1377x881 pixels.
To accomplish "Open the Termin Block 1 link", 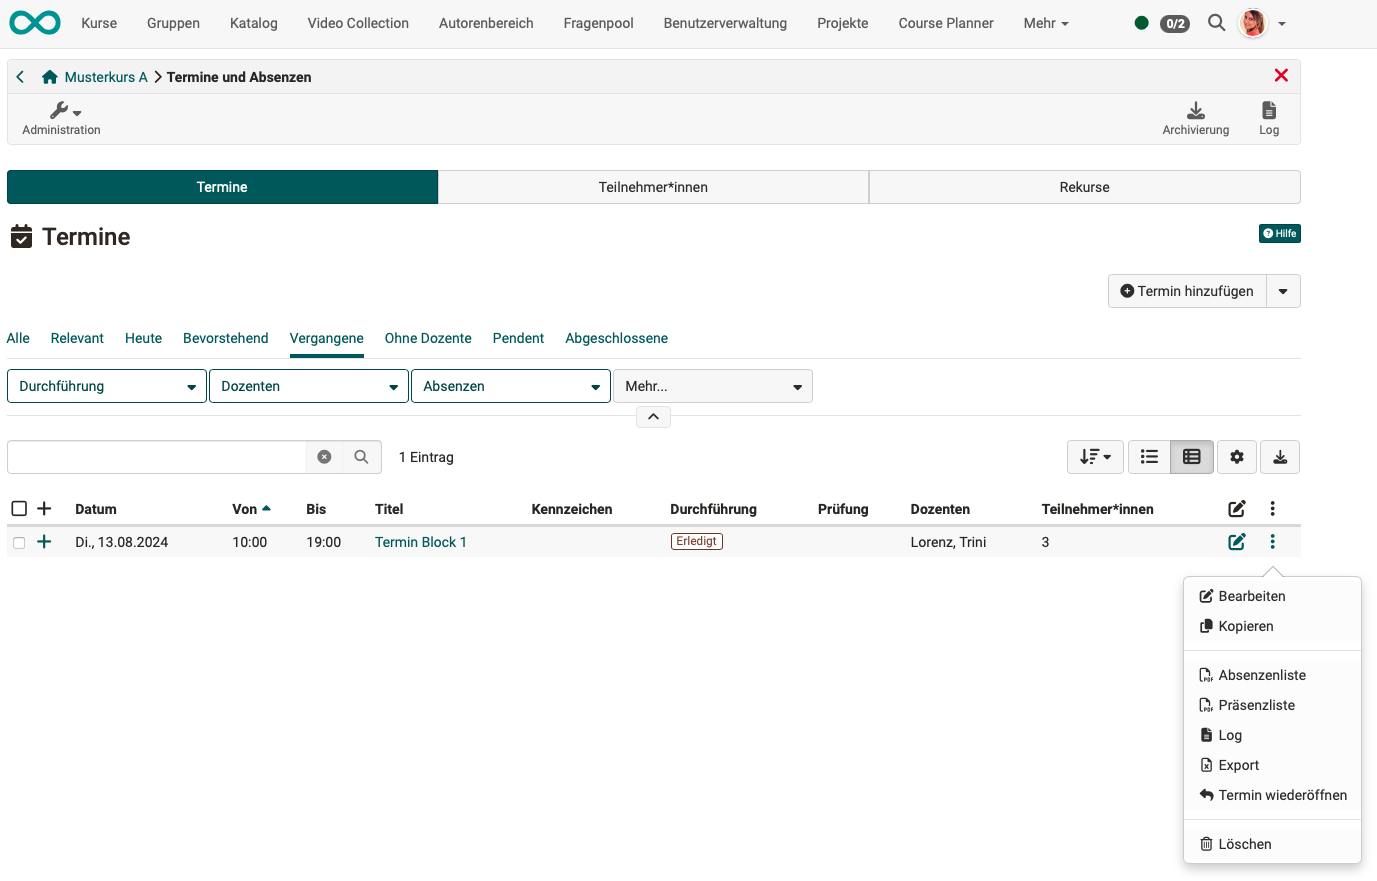I will (420, 542).
